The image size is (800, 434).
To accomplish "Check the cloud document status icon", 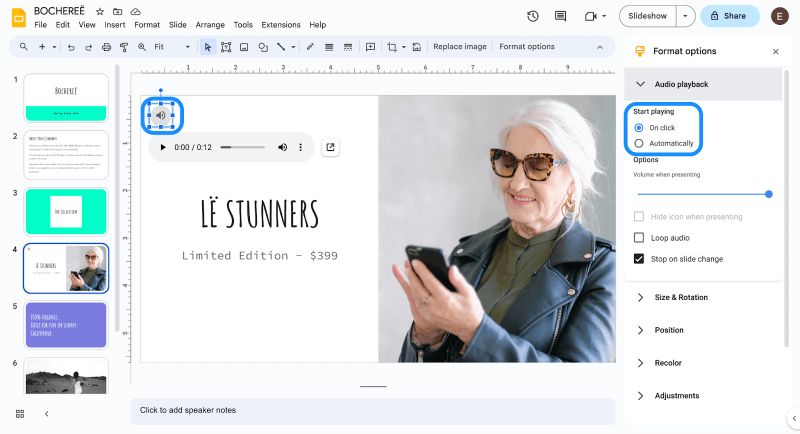I will click(x=135, y=11).
